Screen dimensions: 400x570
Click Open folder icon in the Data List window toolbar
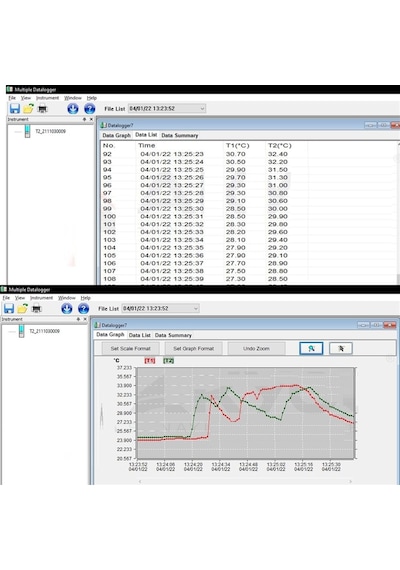pos(28,108)
